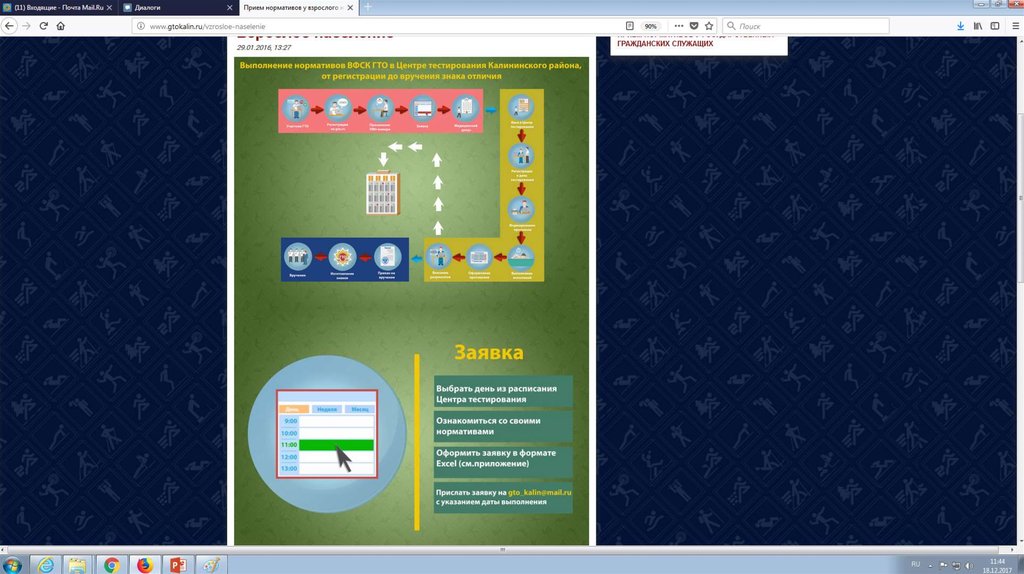This screenshot has height=574, width=1024.
Task: Open File Explorer from taskbar
Action: click(78, 565)
